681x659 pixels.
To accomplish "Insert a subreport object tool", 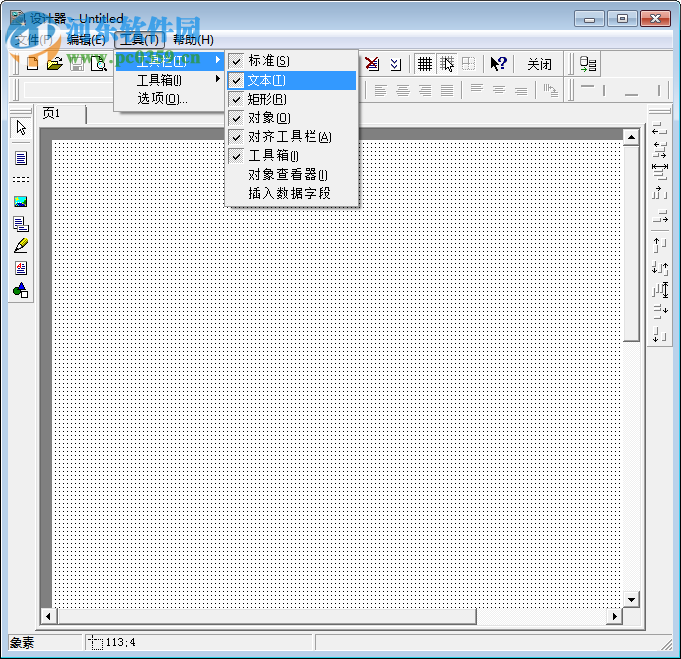I will [21, 224].
